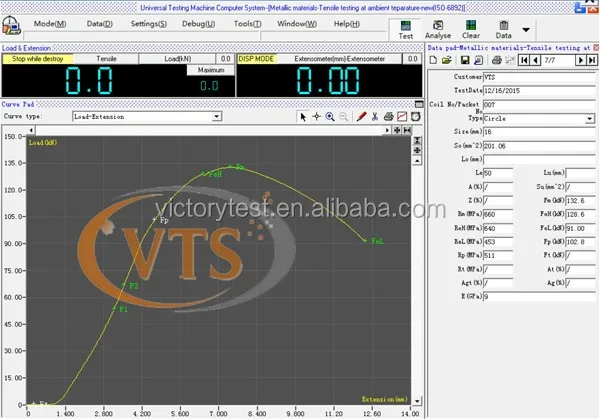600x419 pixels.
Task: Open the Curve type dropdown
Action: (x=217, y=116)
